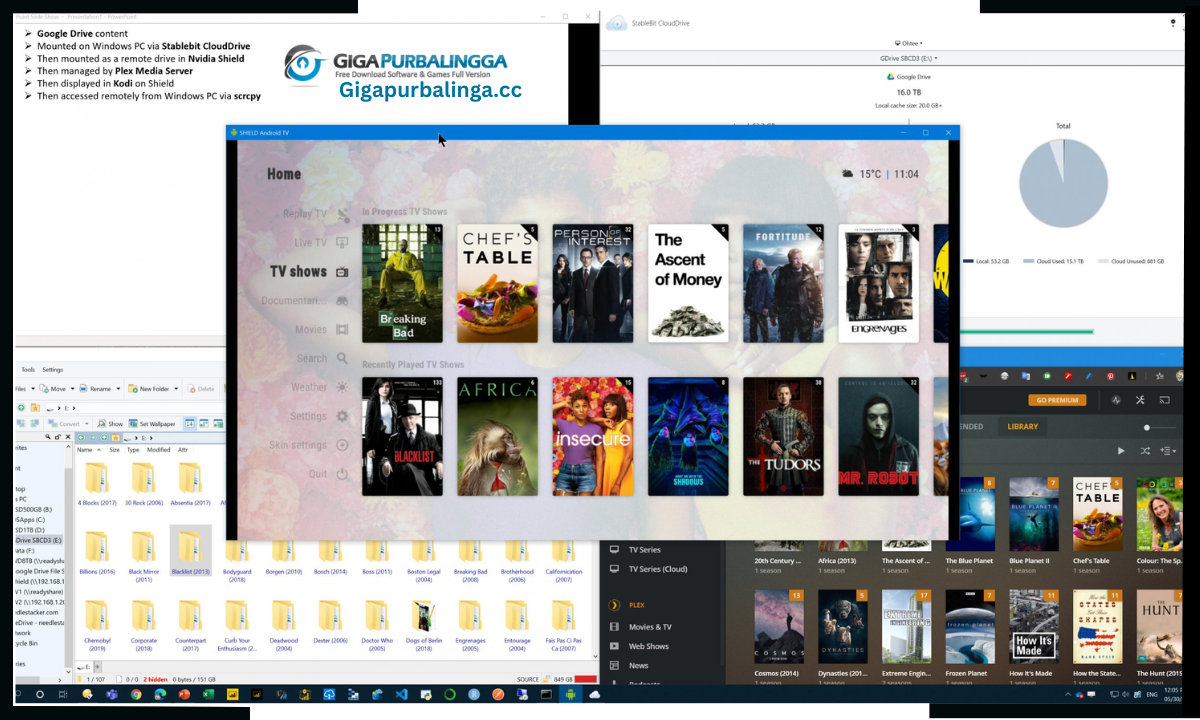This screenshot has height=720, width=1200.
Task: Select Drive SBCD3 (E:) in folder tree
Action: point(38,540)
